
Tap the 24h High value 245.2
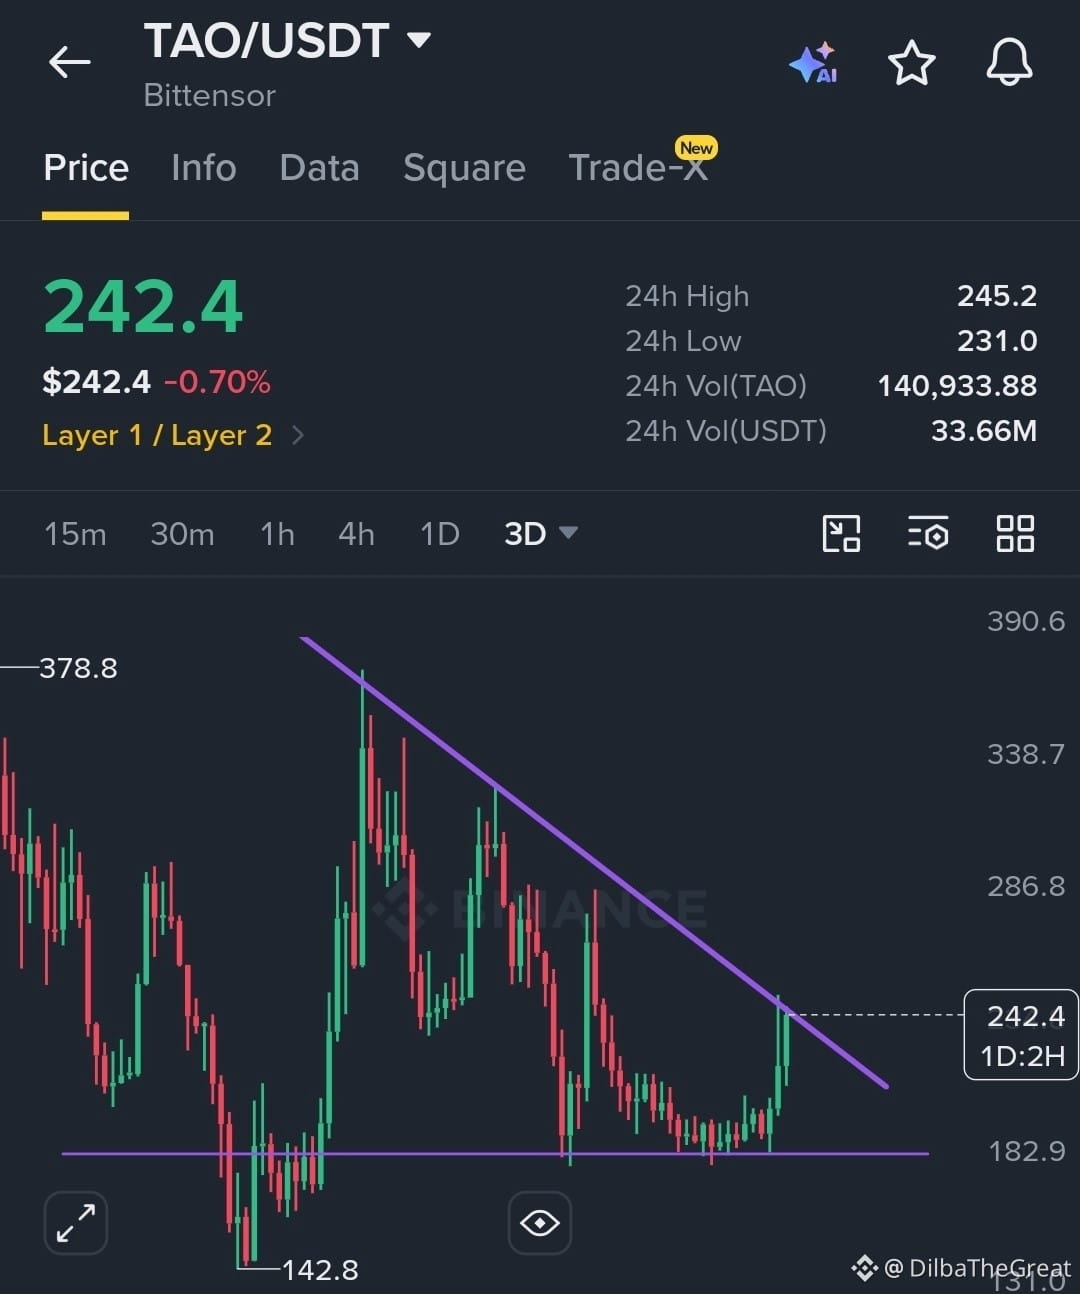pos(997,296)
